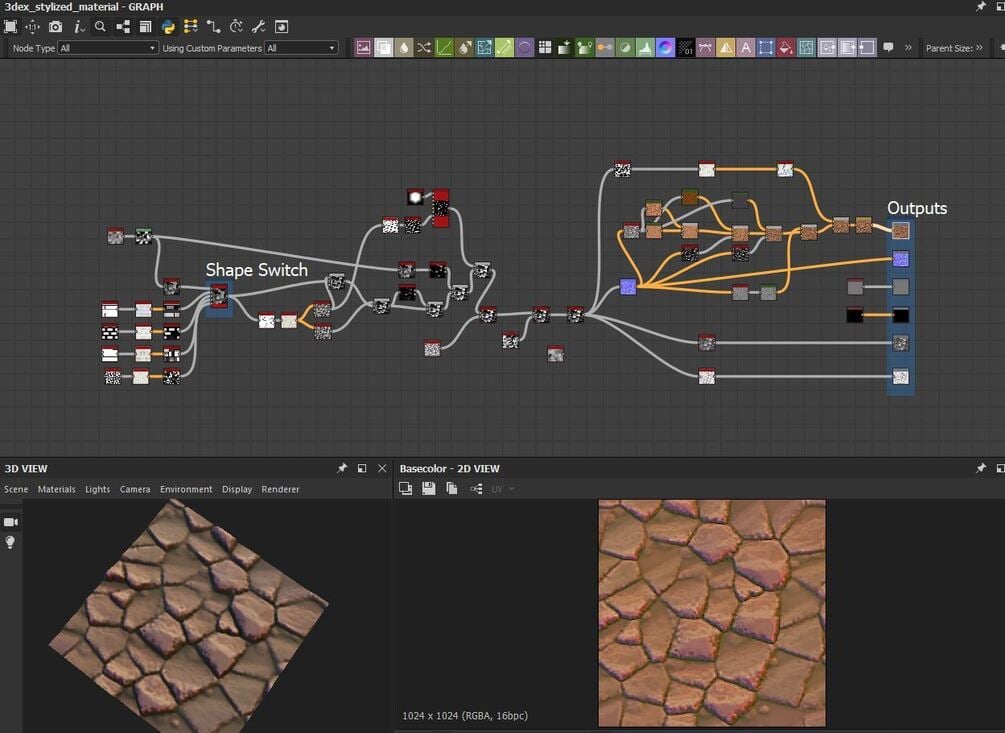Select the Outputs frame label
This screenshot has width=1005, height=733.
[917, 208]
